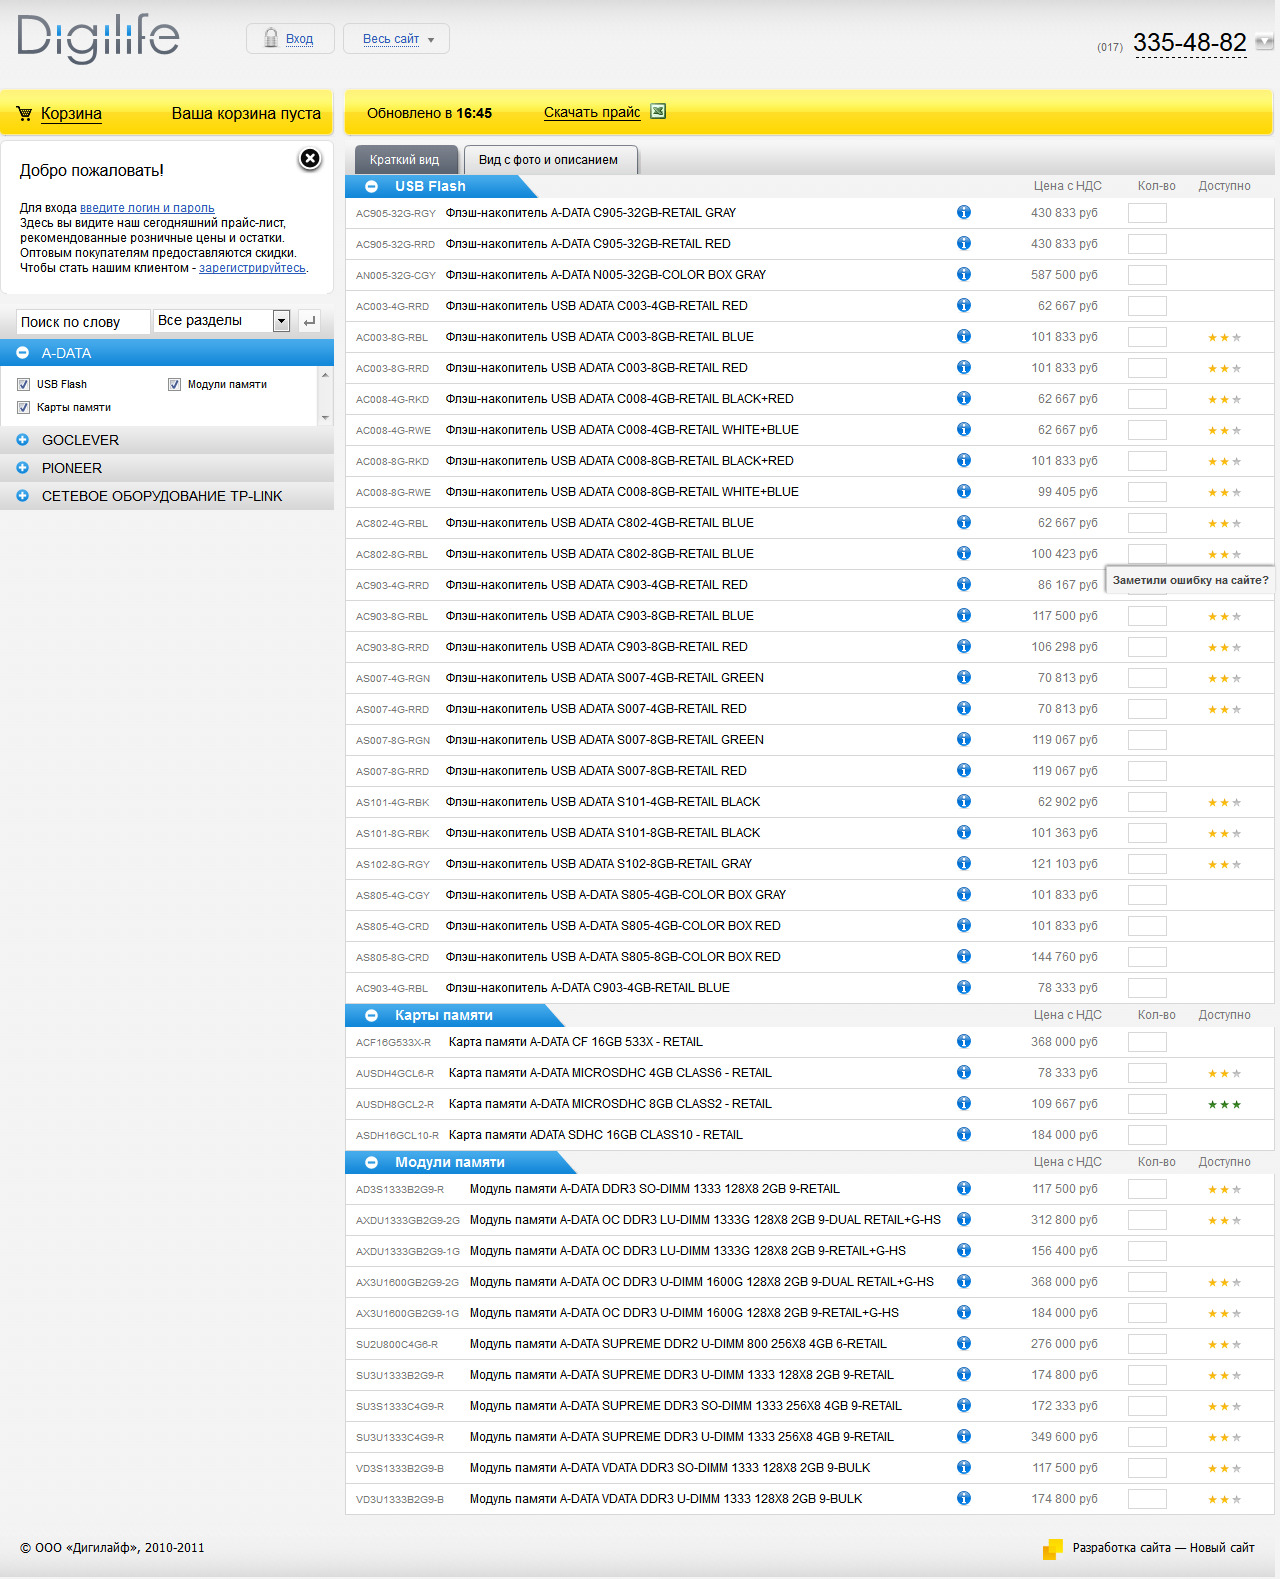
Task: Collapse the A-DATA category
Action: coord(22,353)
